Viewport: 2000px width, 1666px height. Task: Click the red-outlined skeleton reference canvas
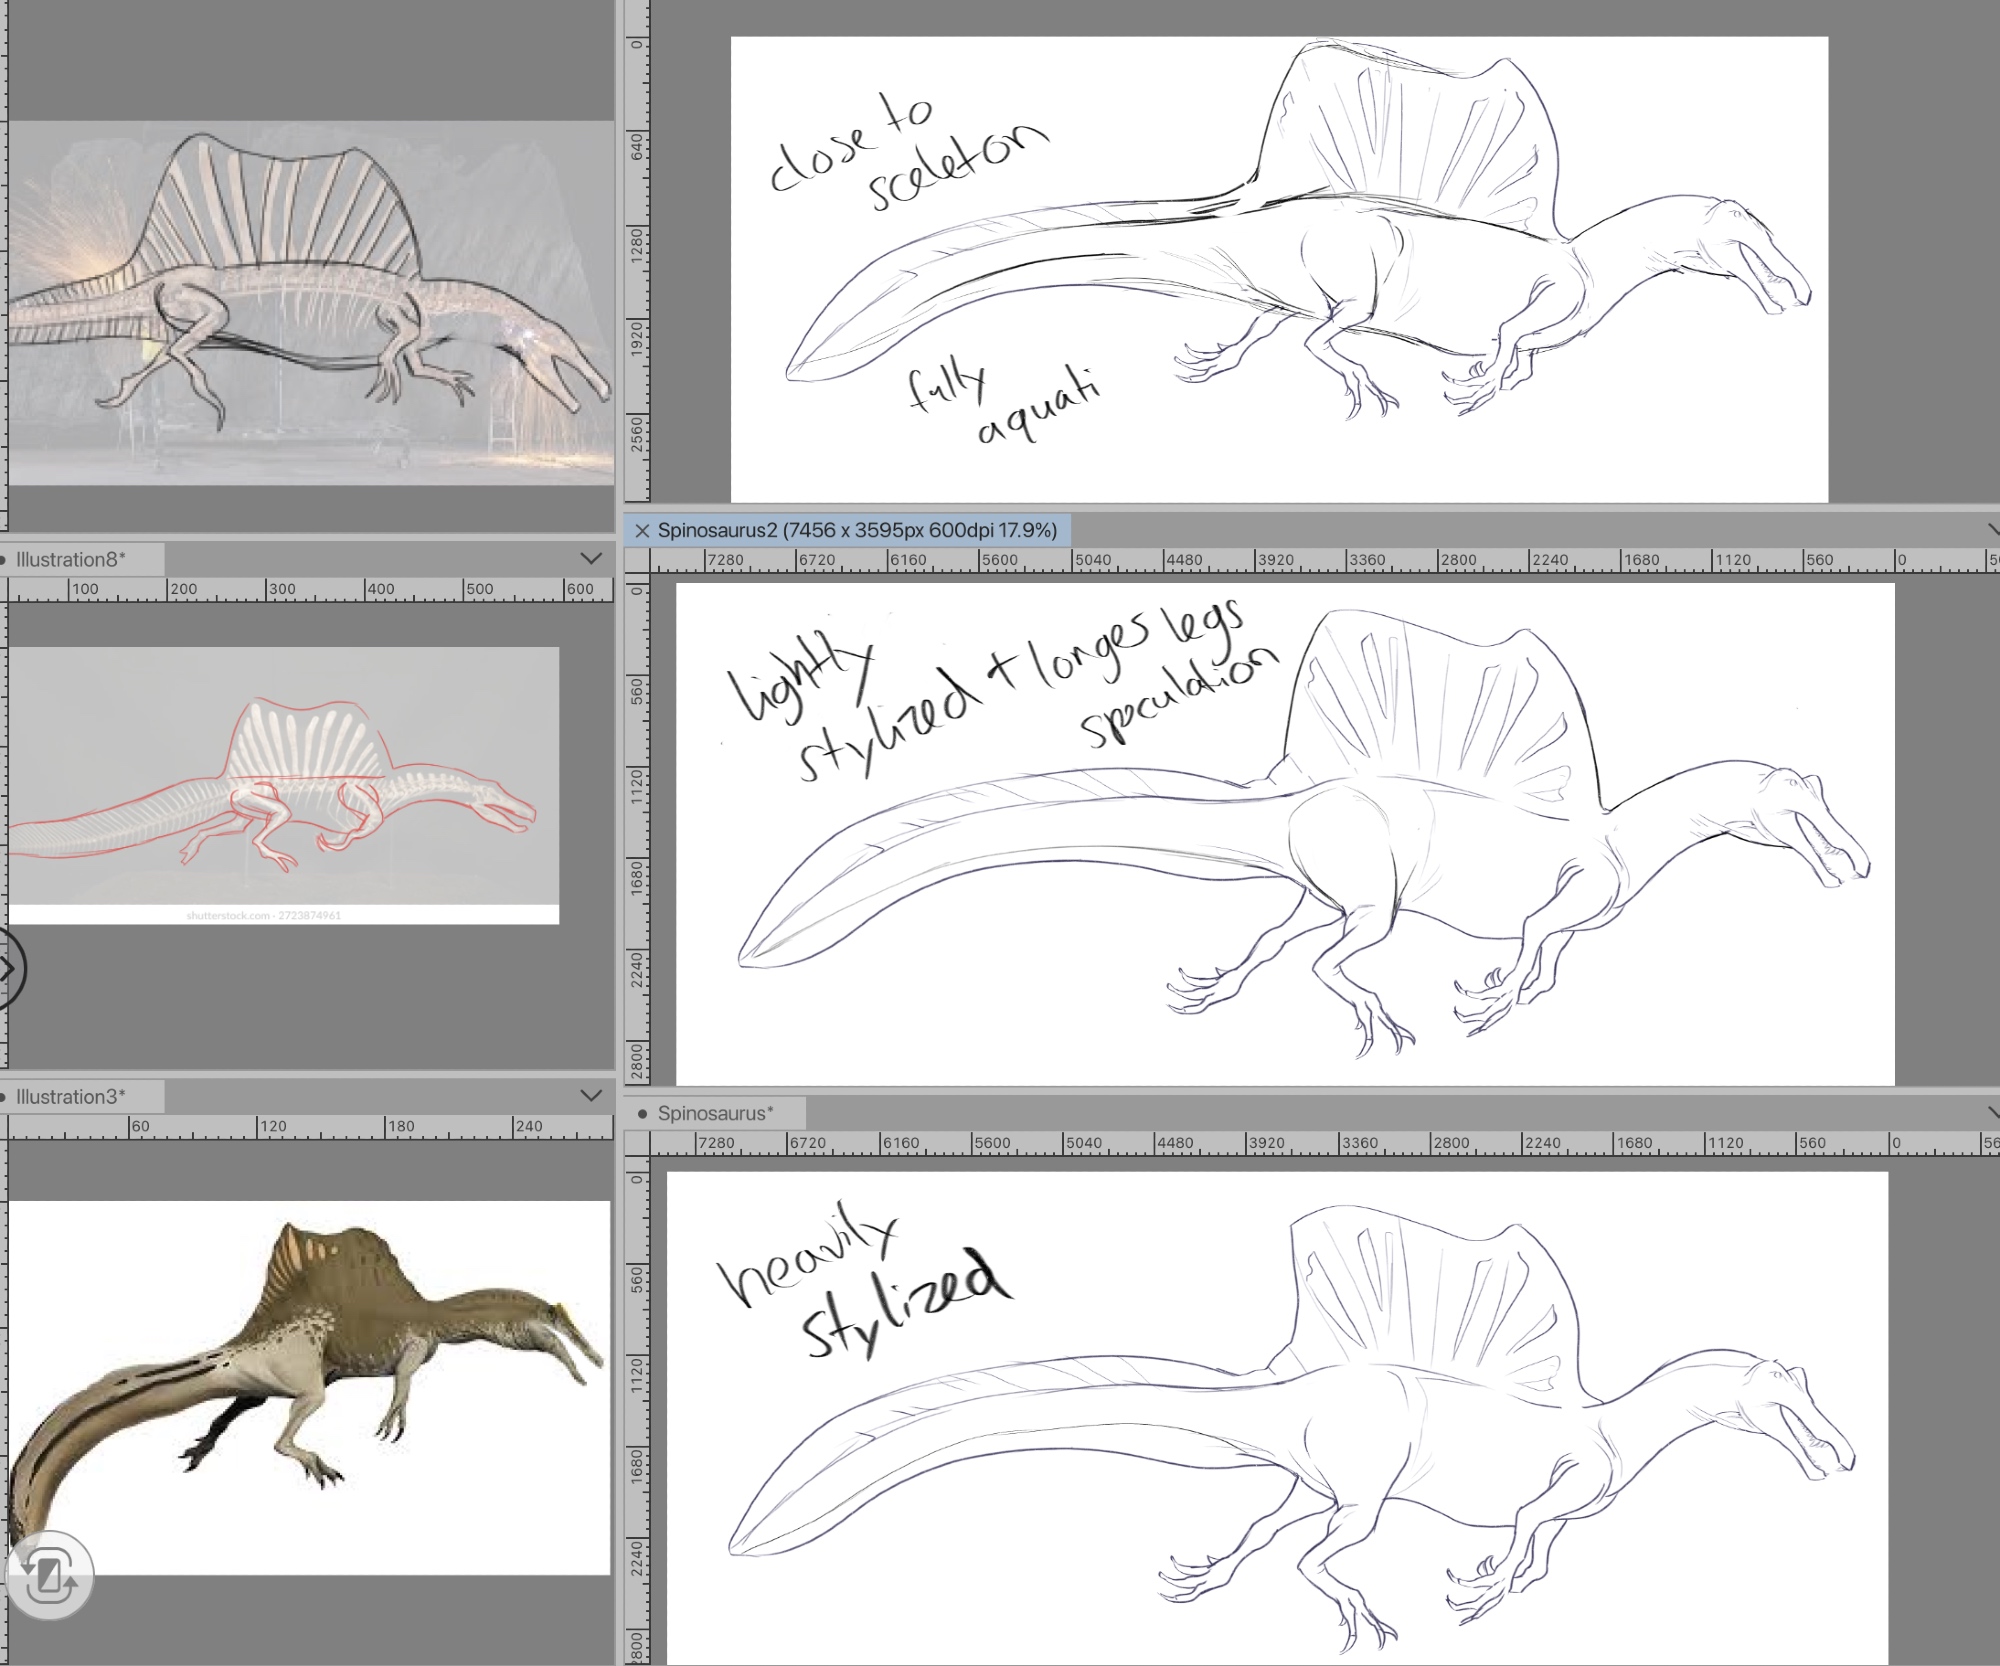click(284, 785)
